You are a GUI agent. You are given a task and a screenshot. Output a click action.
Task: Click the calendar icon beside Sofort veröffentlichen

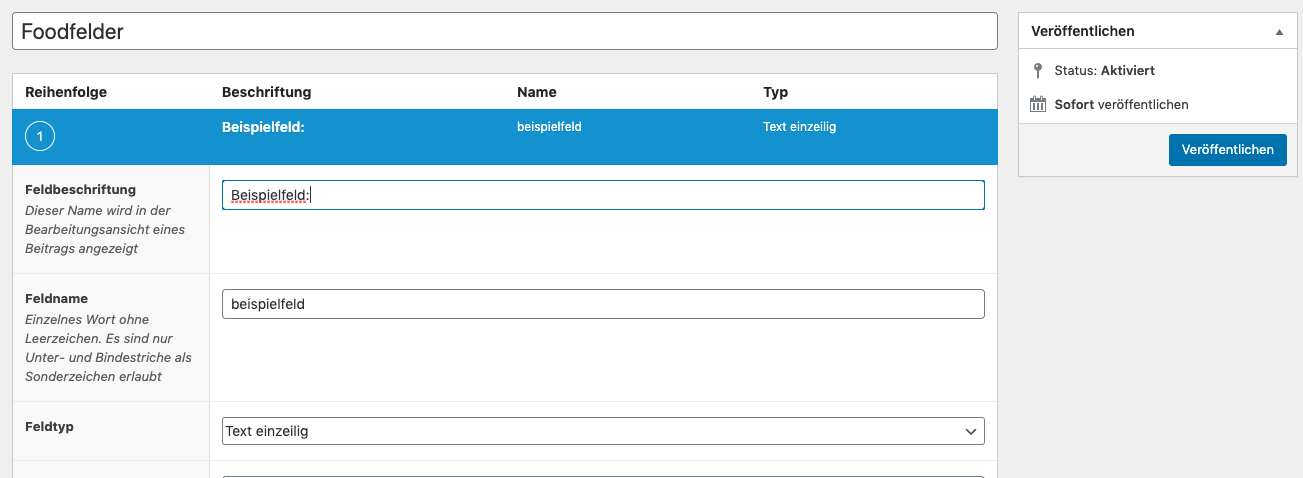pos(1038,104)
